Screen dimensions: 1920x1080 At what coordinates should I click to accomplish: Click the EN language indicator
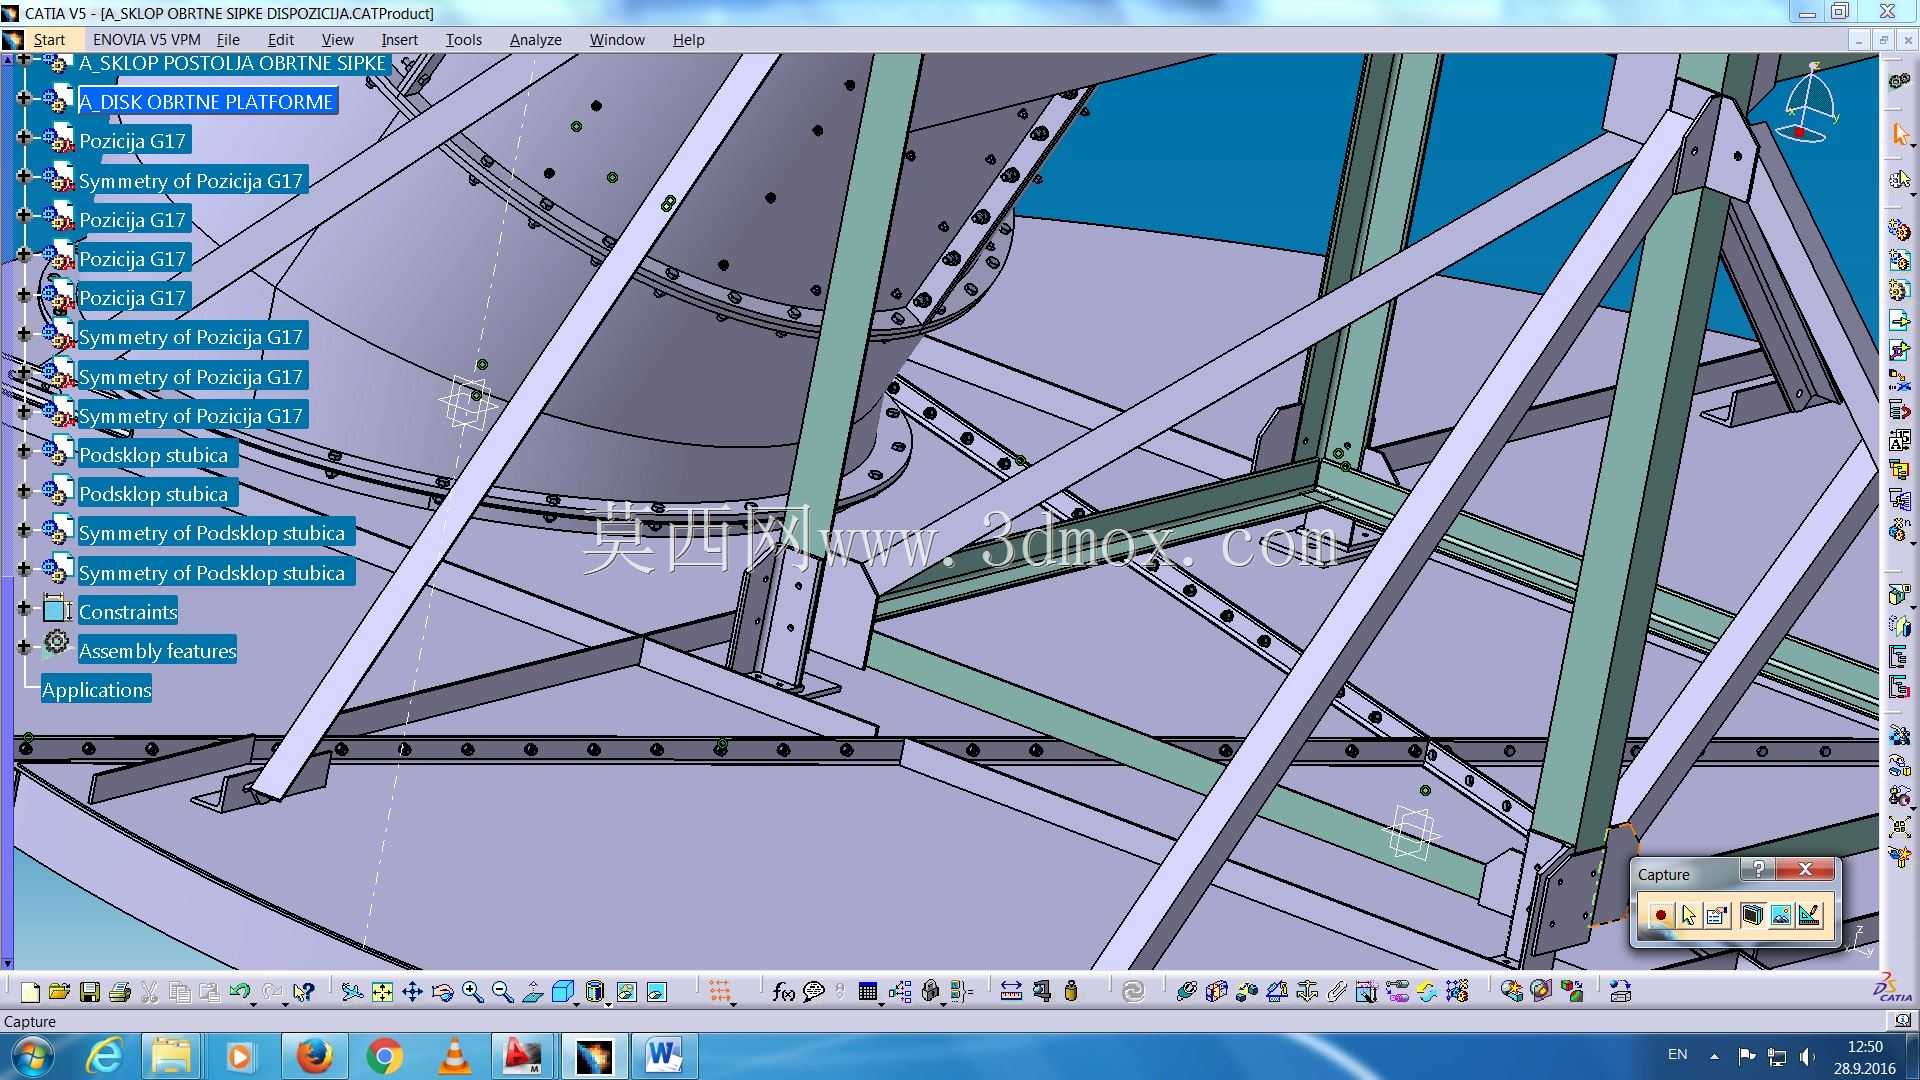pyautogui.click(x=1677, y=1055)
